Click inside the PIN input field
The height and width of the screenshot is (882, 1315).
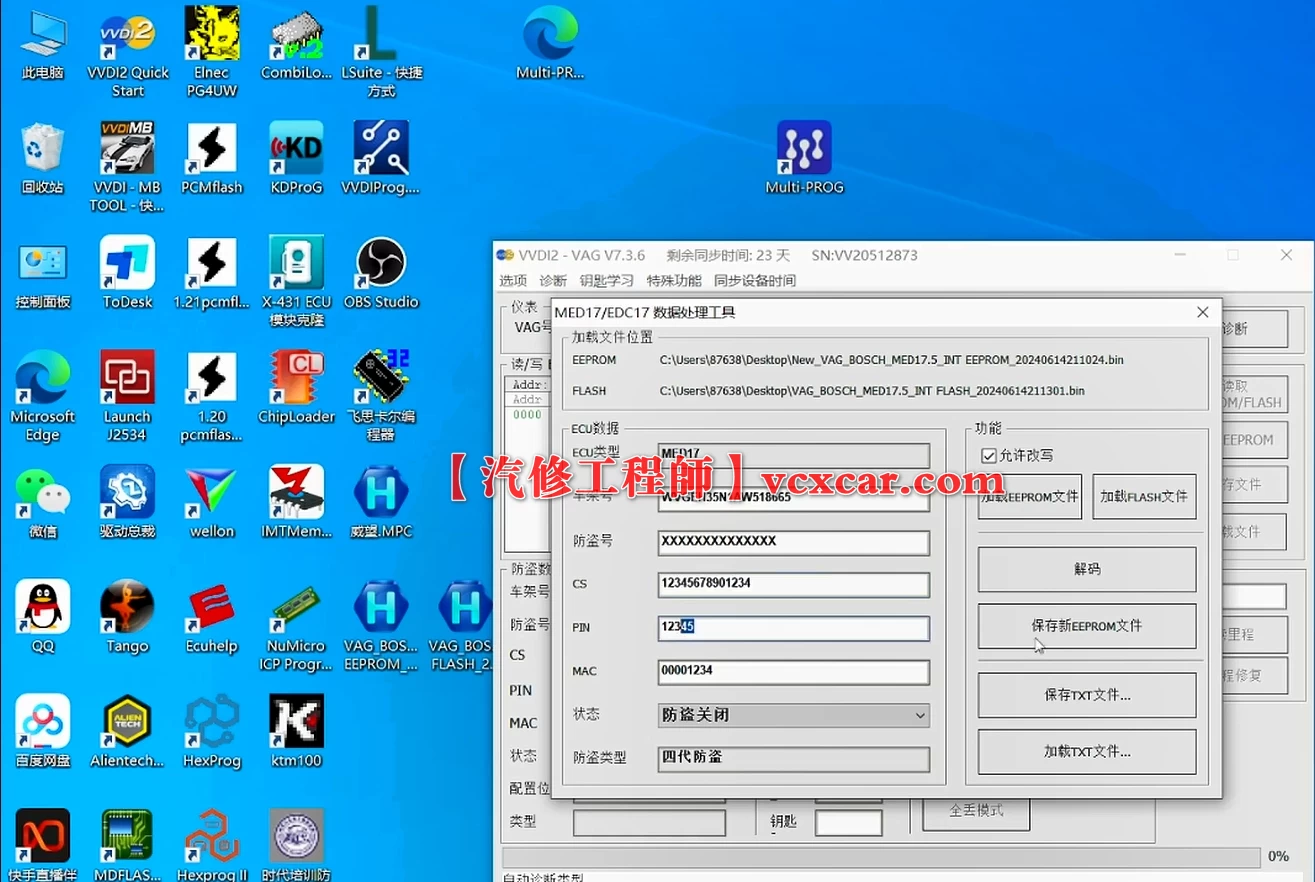(x=793, y=628)
